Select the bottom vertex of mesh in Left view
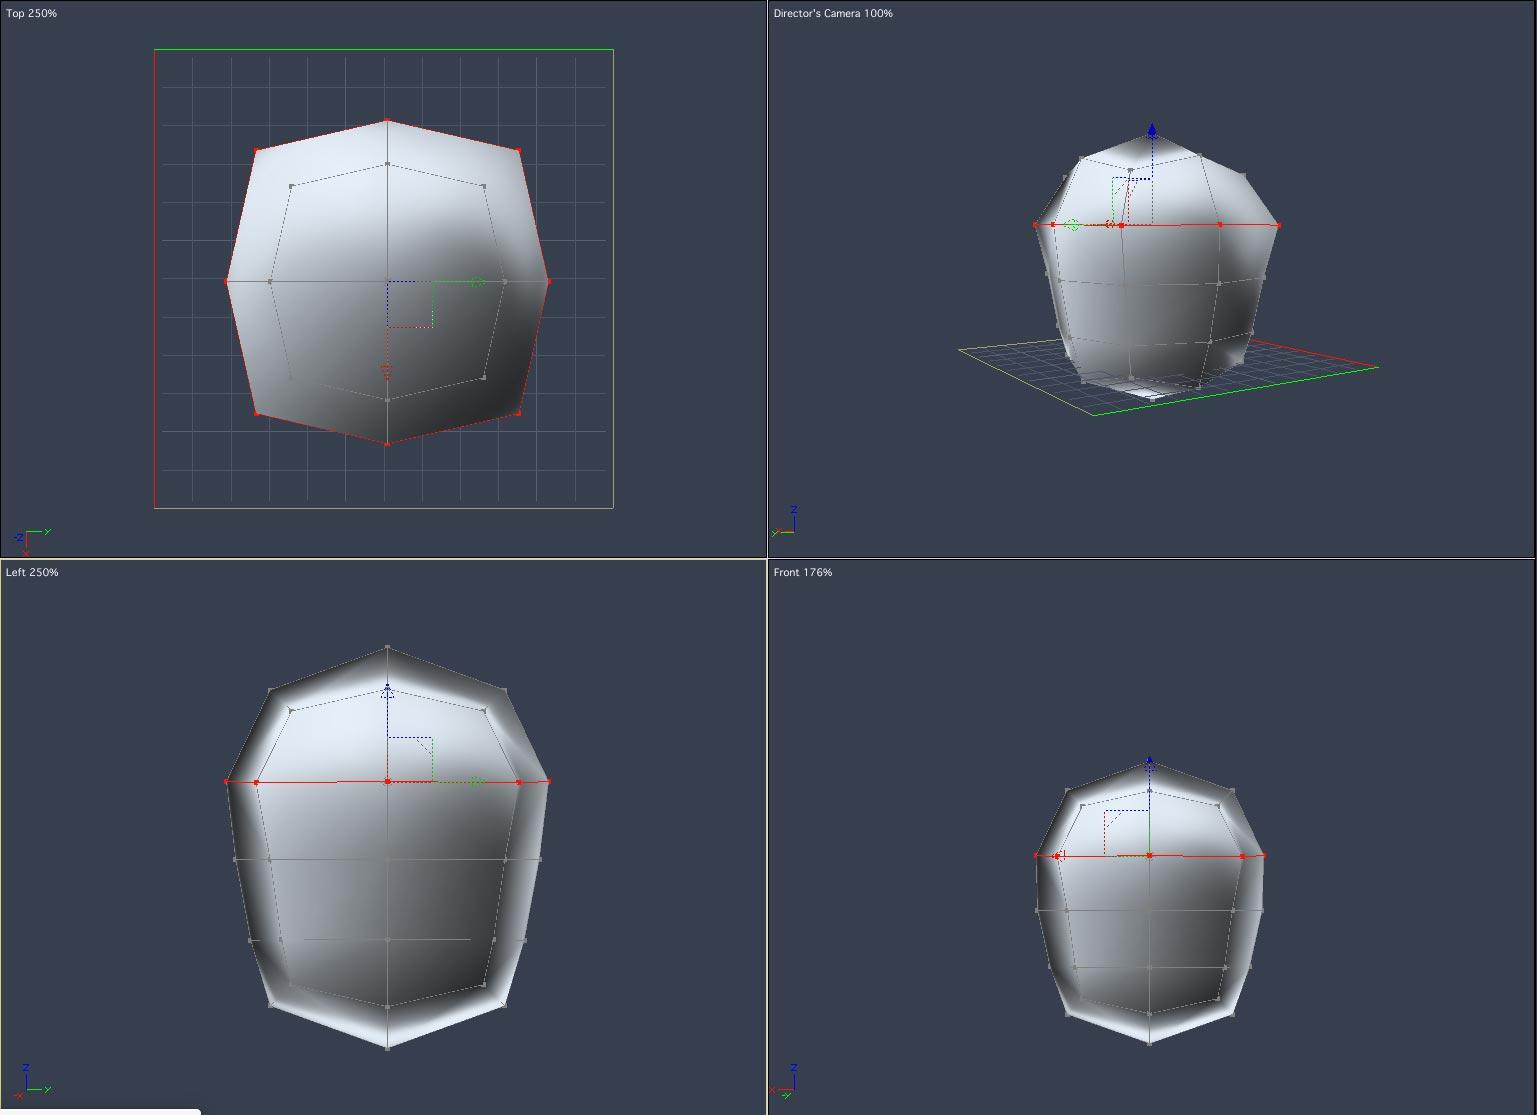This screenshot has height=1115, width=1537. pyautogui.click(x=387, y=1047)
